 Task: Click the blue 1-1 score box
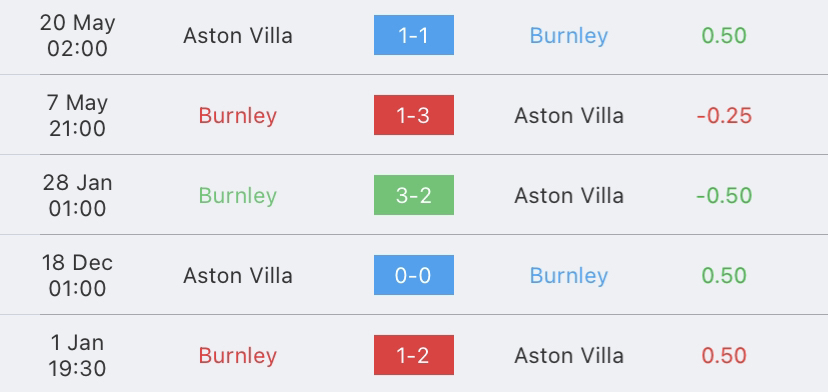pos(413,35)
